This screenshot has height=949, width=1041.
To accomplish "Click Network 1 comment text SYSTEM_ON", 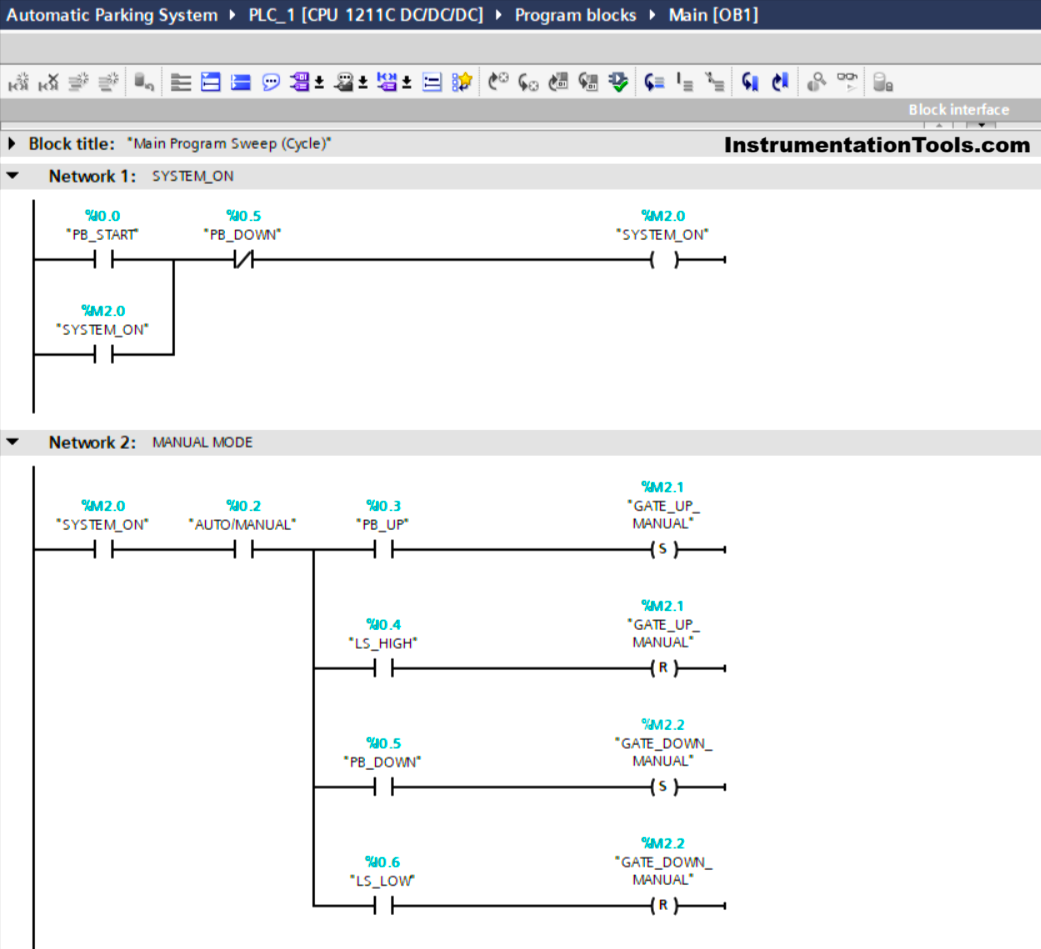I will pyautogui.click(x=193, y=176).
